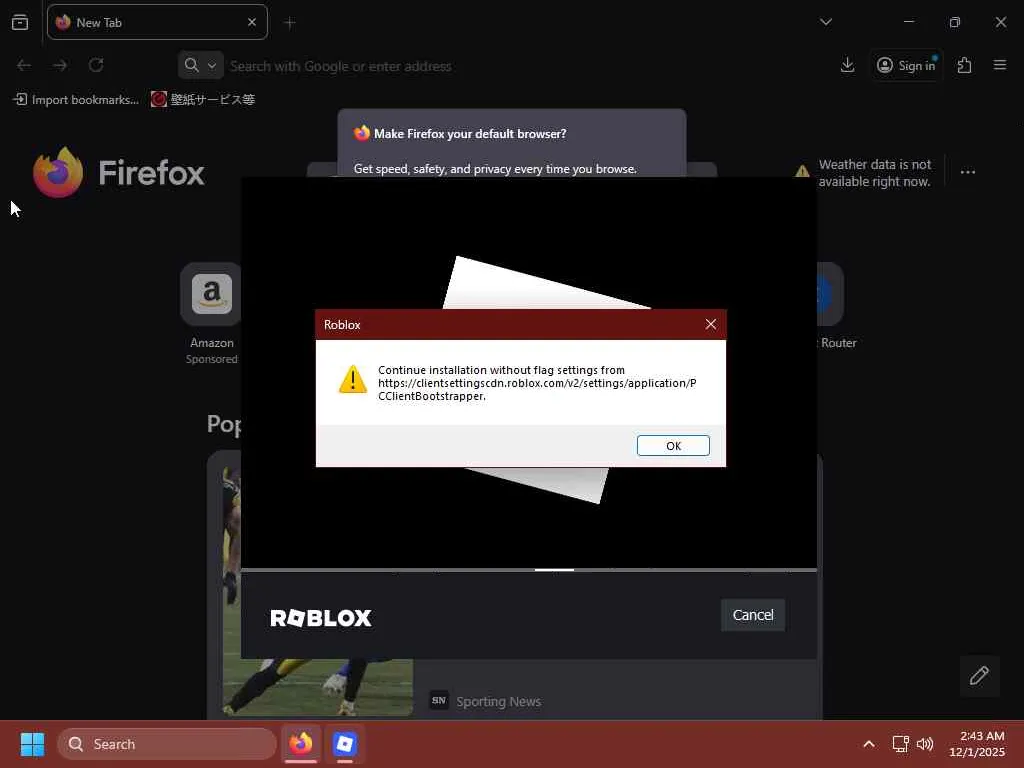Click the Roblox logo in installer window
The height and width of the screenshot is (768, 1024).
[x=321, y=618]
